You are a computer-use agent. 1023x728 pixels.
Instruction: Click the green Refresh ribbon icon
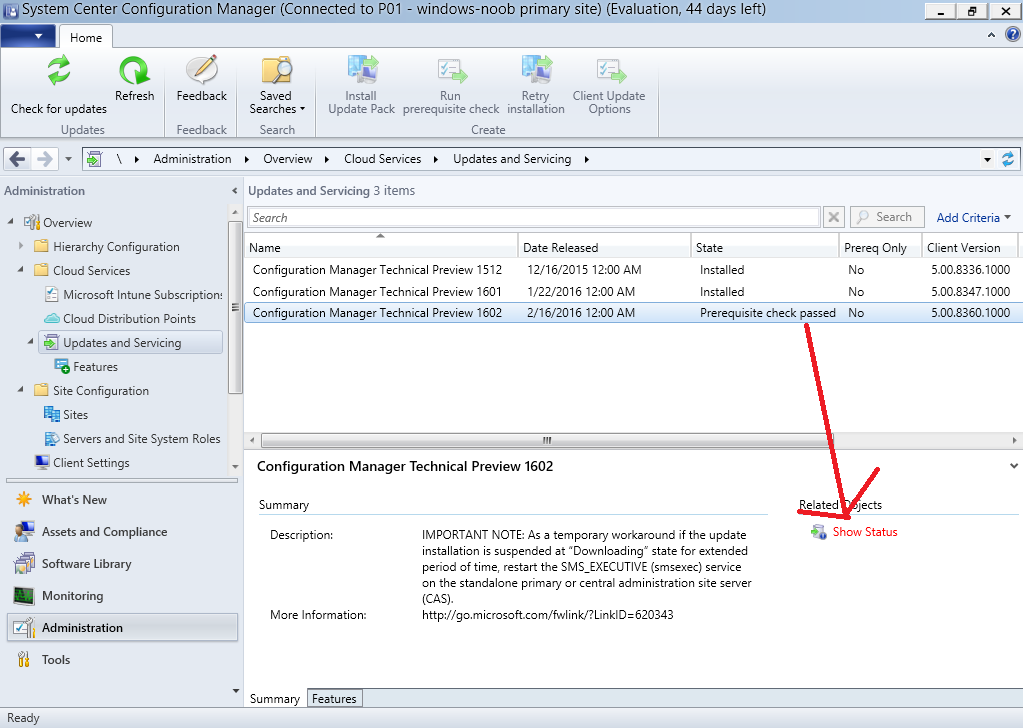pos(134,70)
